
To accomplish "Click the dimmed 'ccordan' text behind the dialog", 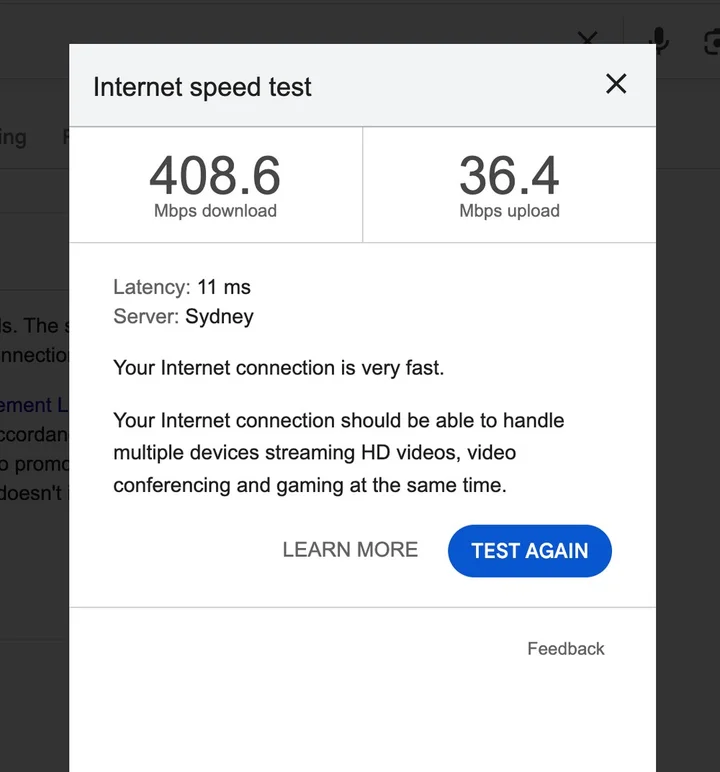I will [x=33, y=434].
